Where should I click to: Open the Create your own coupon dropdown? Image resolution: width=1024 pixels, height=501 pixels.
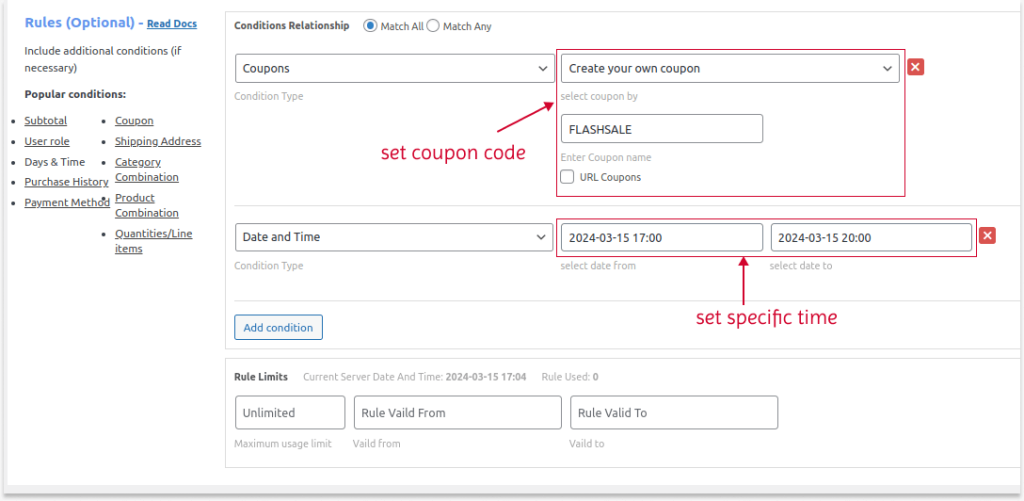(x=730, y=68)
